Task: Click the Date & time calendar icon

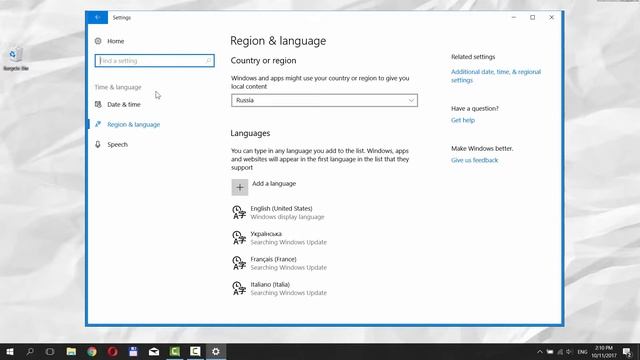Action: (98, 104)
